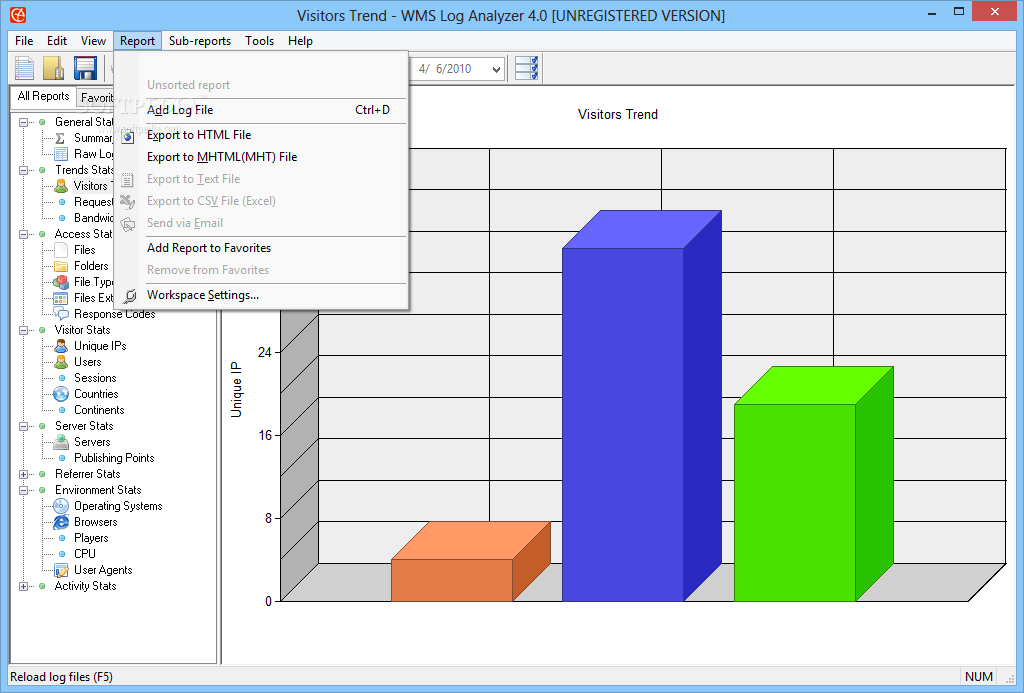Click the Files Extensions grid icon
The image size is (1024, 693).
(x=61, y=298)
